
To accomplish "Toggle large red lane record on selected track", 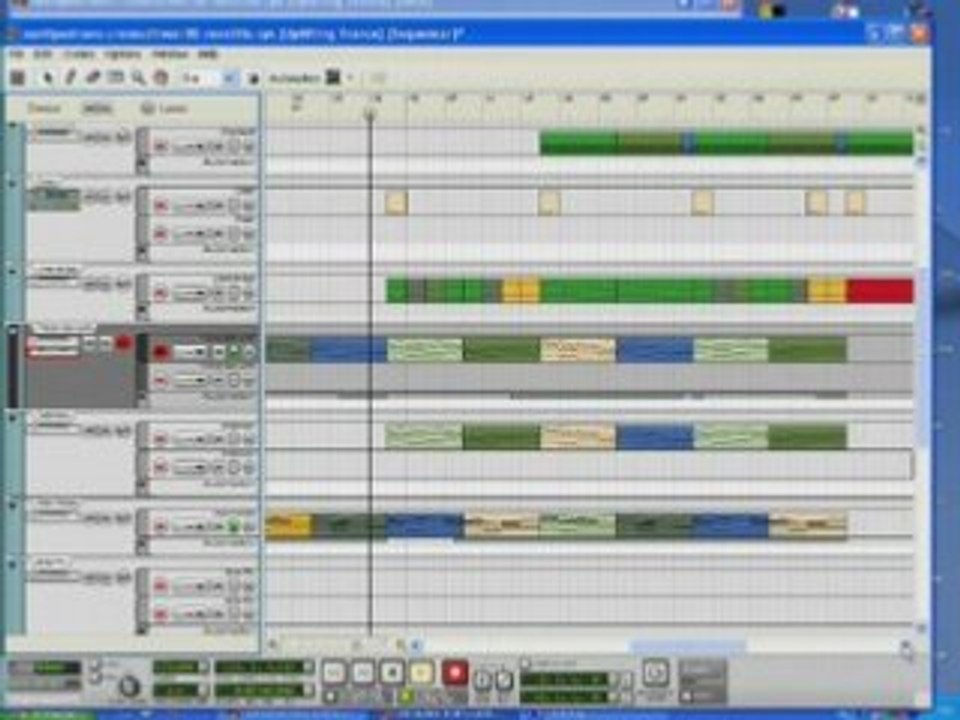I will tap(160, 351).
